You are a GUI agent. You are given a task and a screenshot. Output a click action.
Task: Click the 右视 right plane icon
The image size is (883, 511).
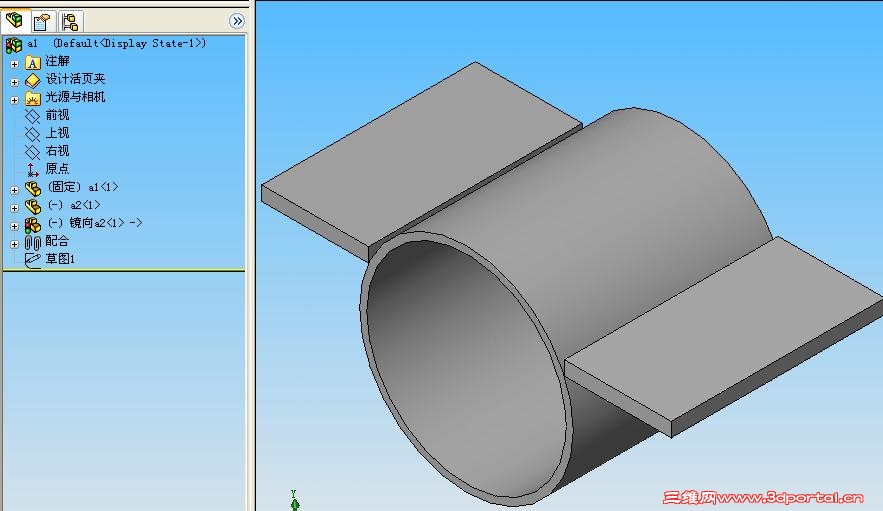(x=33, y=153)
